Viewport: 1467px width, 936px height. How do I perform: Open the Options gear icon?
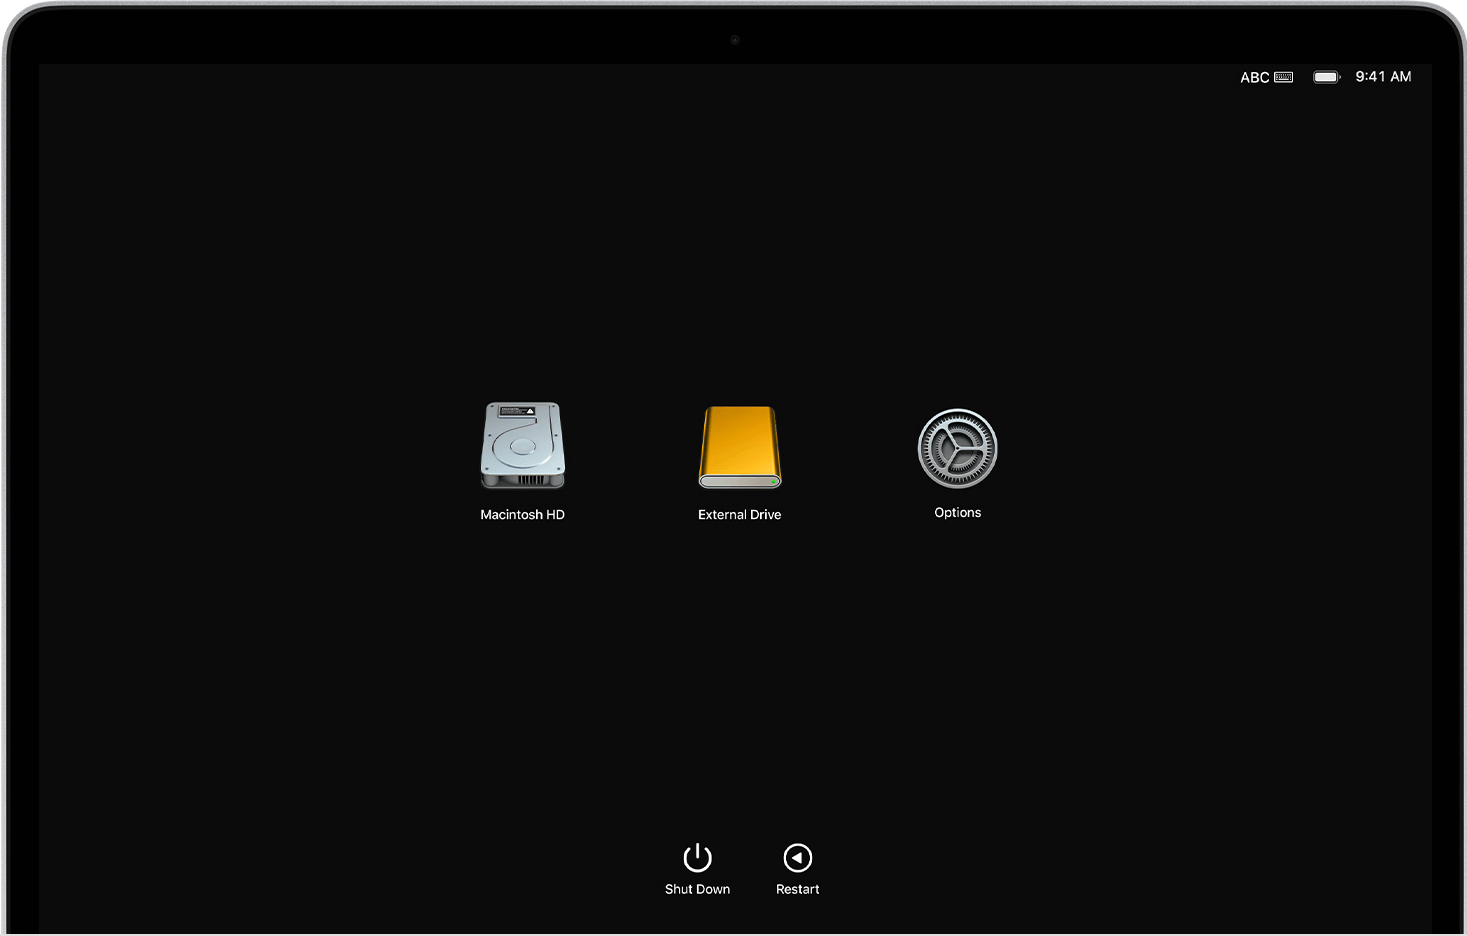tap(958, 448)
